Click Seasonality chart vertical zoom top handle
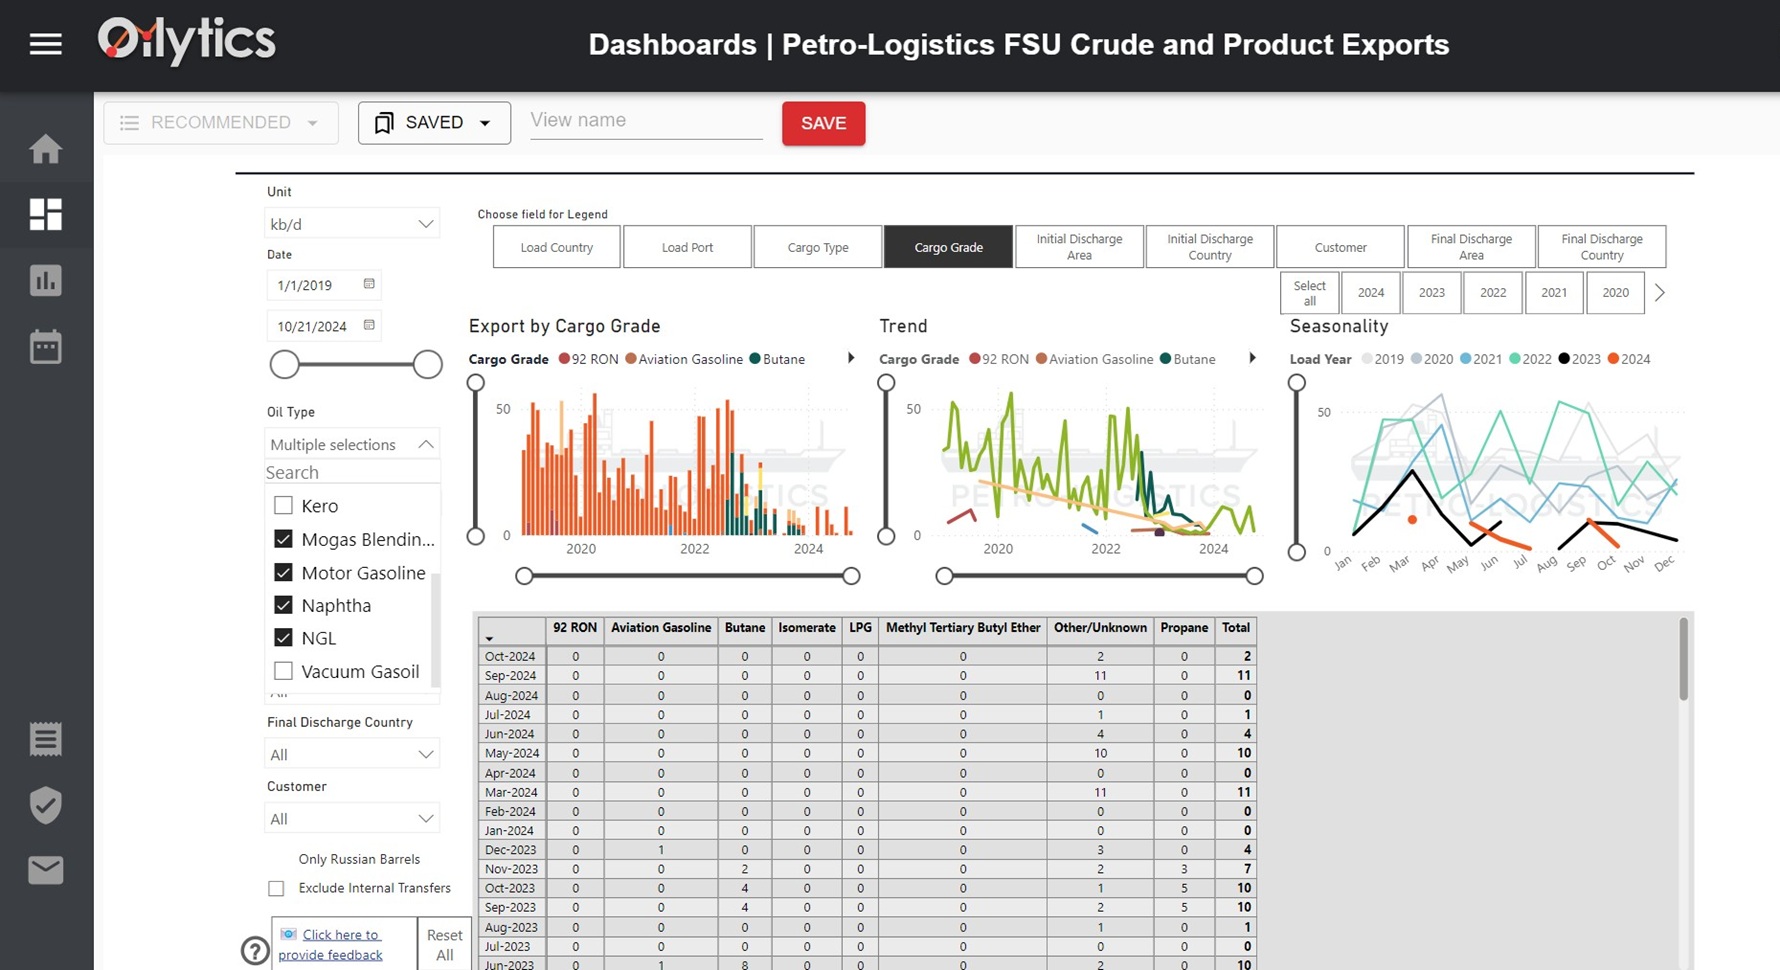This screenshot has width=1780, height=970. (x=1297, y=383)
